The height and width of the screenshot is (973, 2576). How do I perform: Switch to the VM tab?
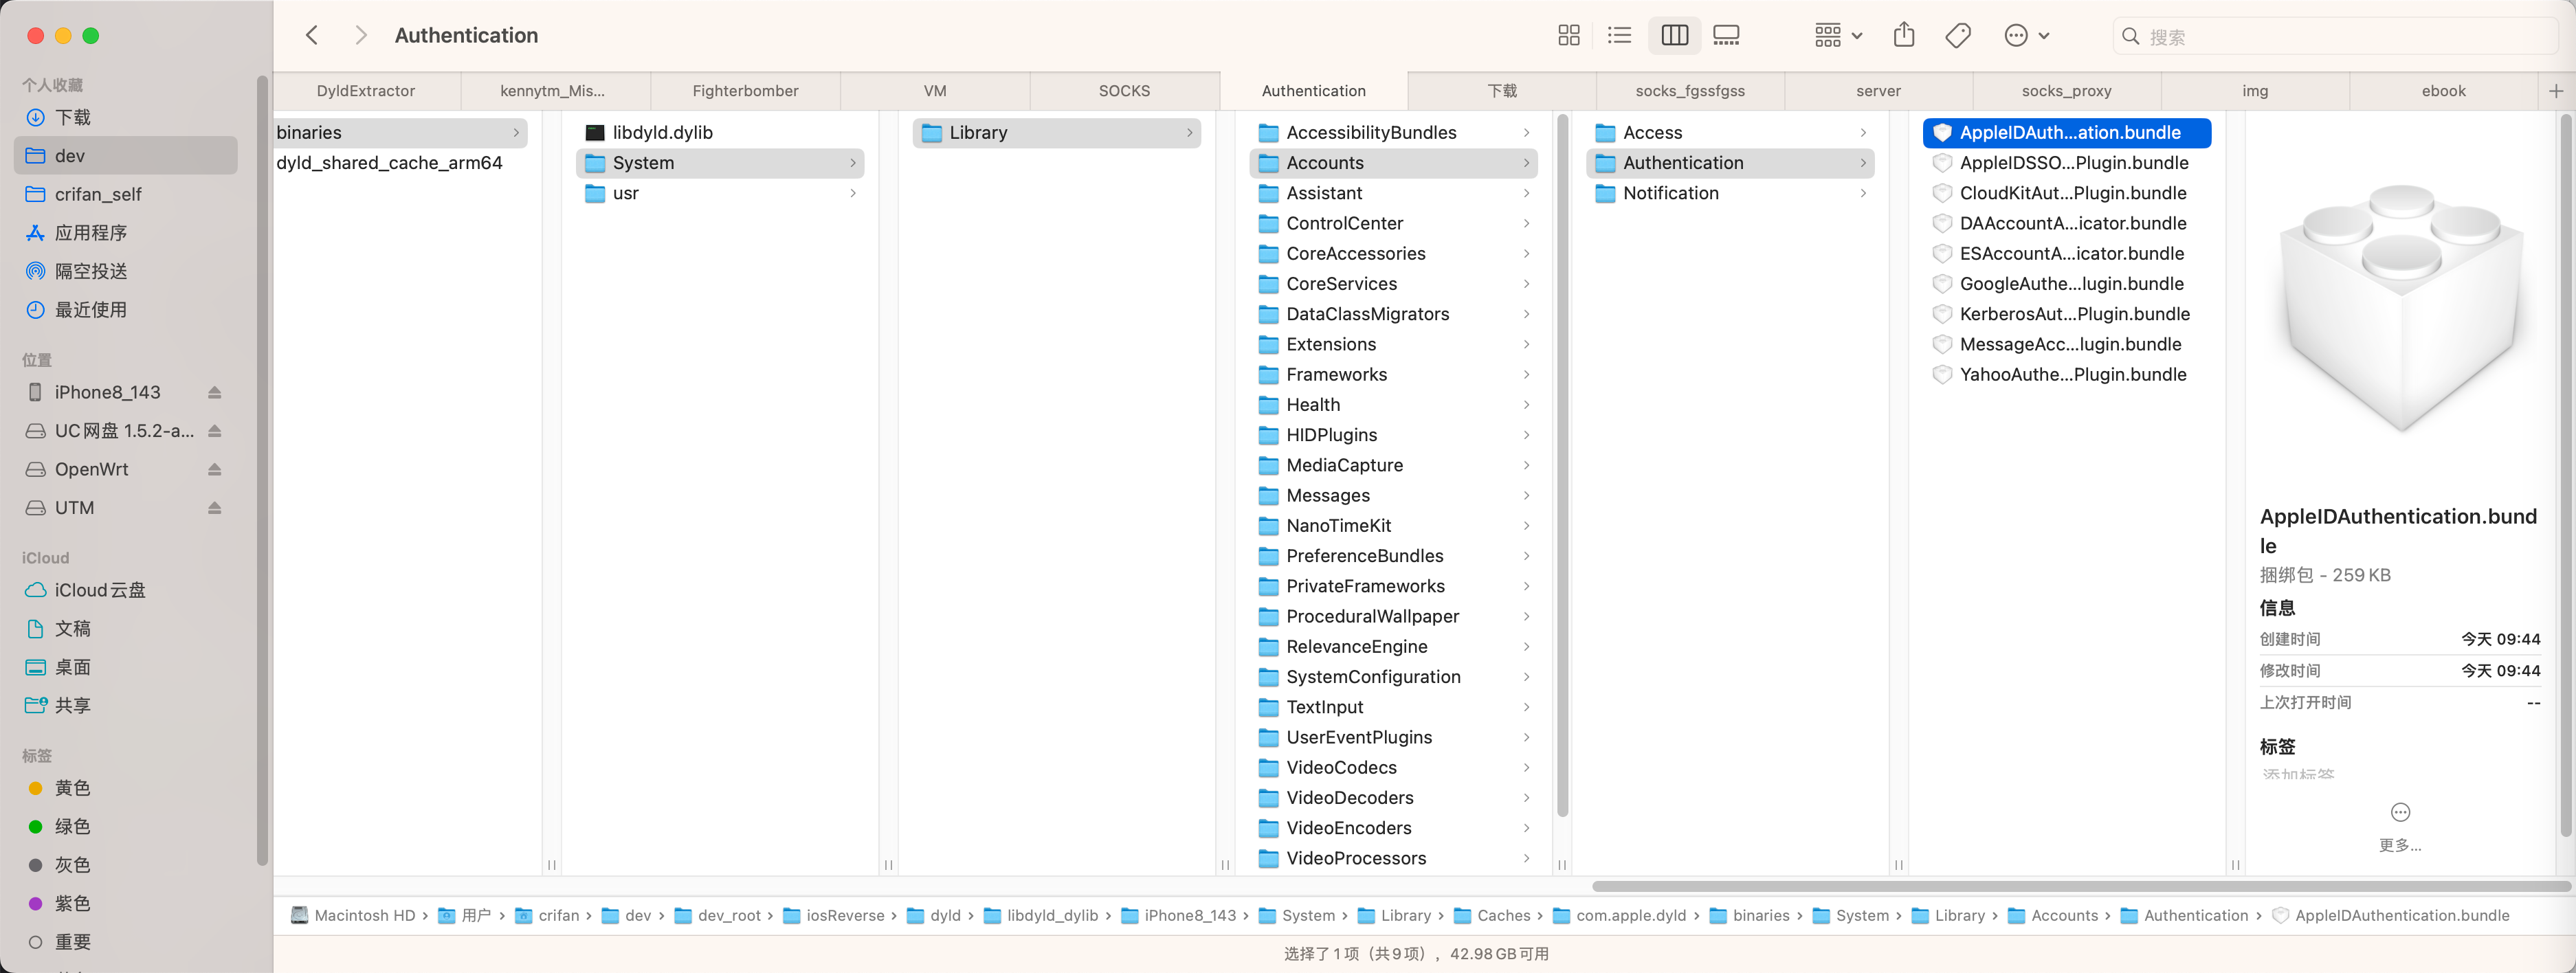[935, 91]
